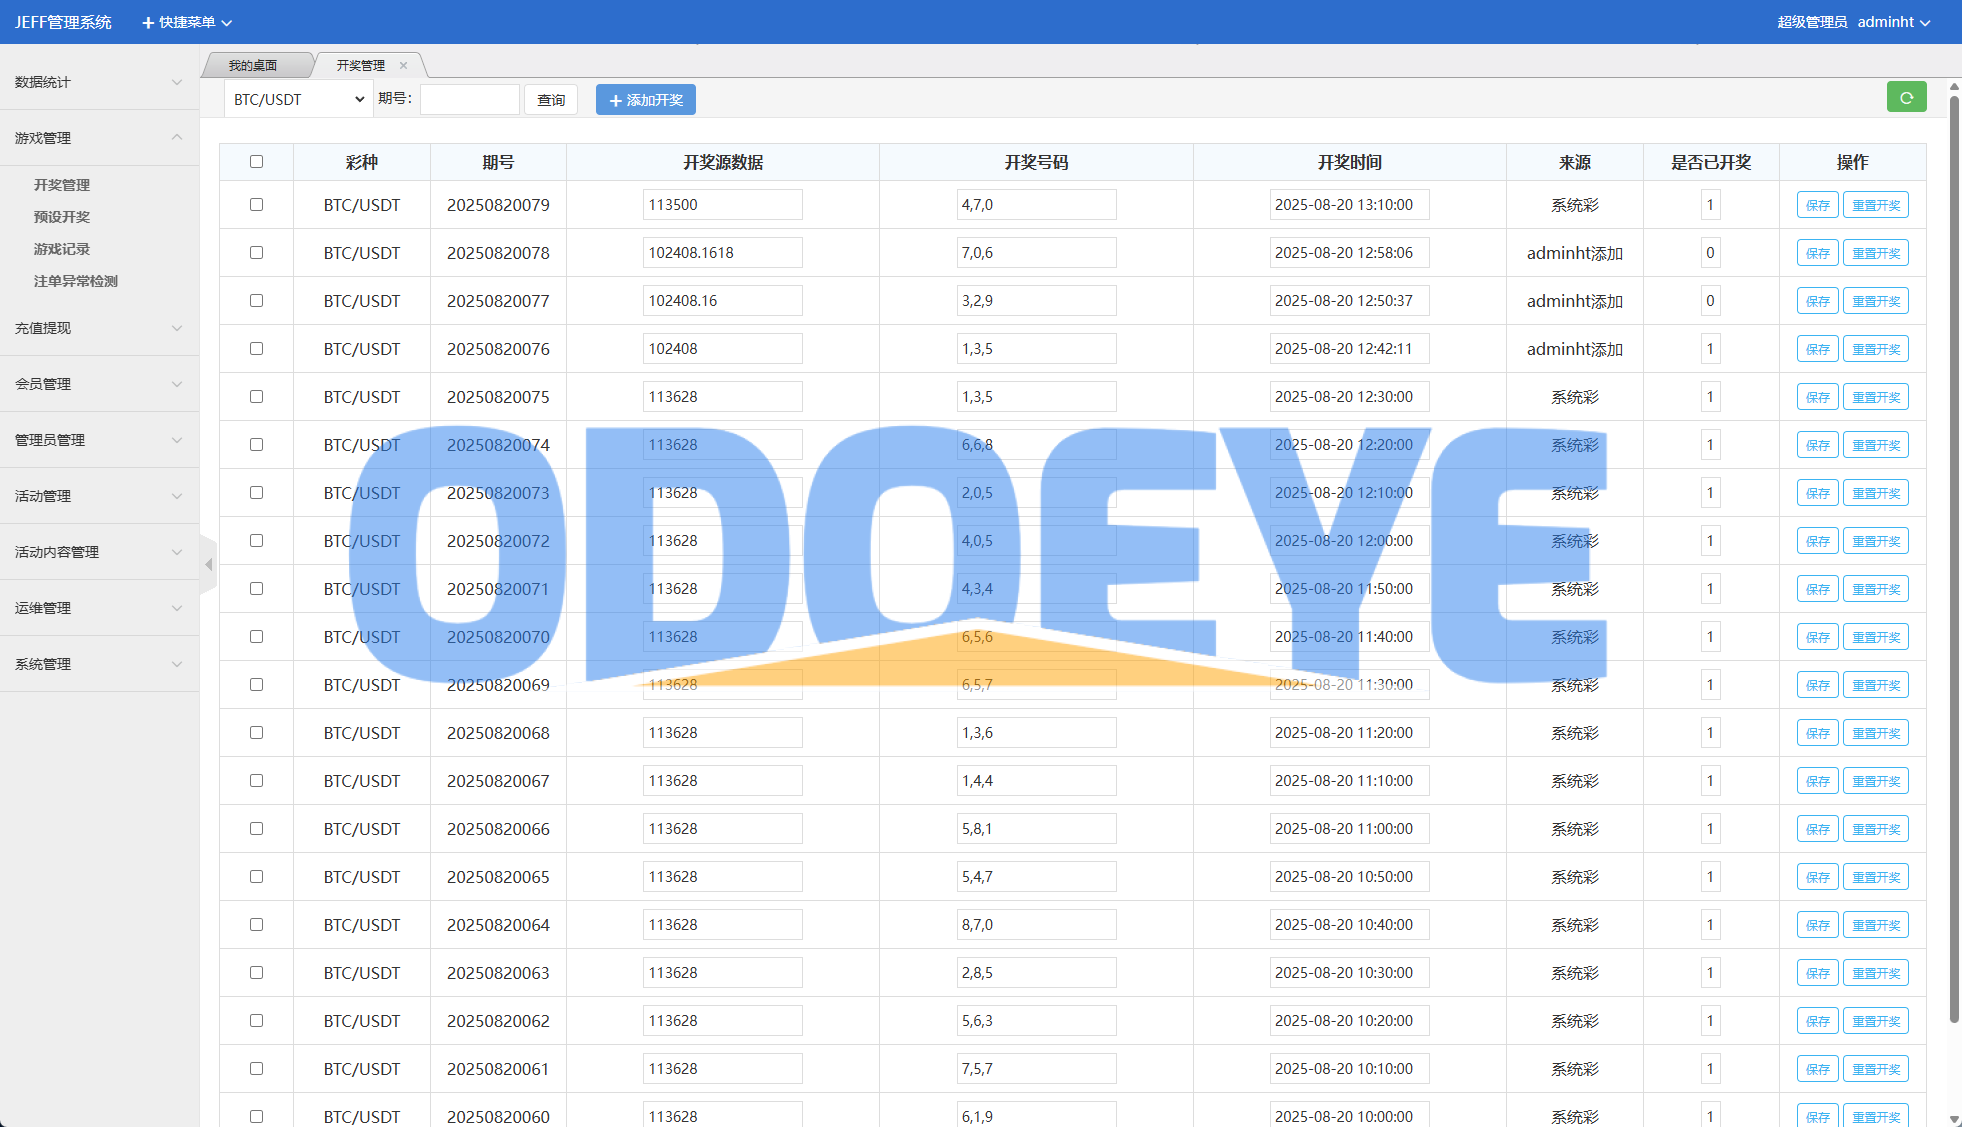Check the row checkbox for 20250820068
Screen dimensions: 1962x1127
[257, 733]
